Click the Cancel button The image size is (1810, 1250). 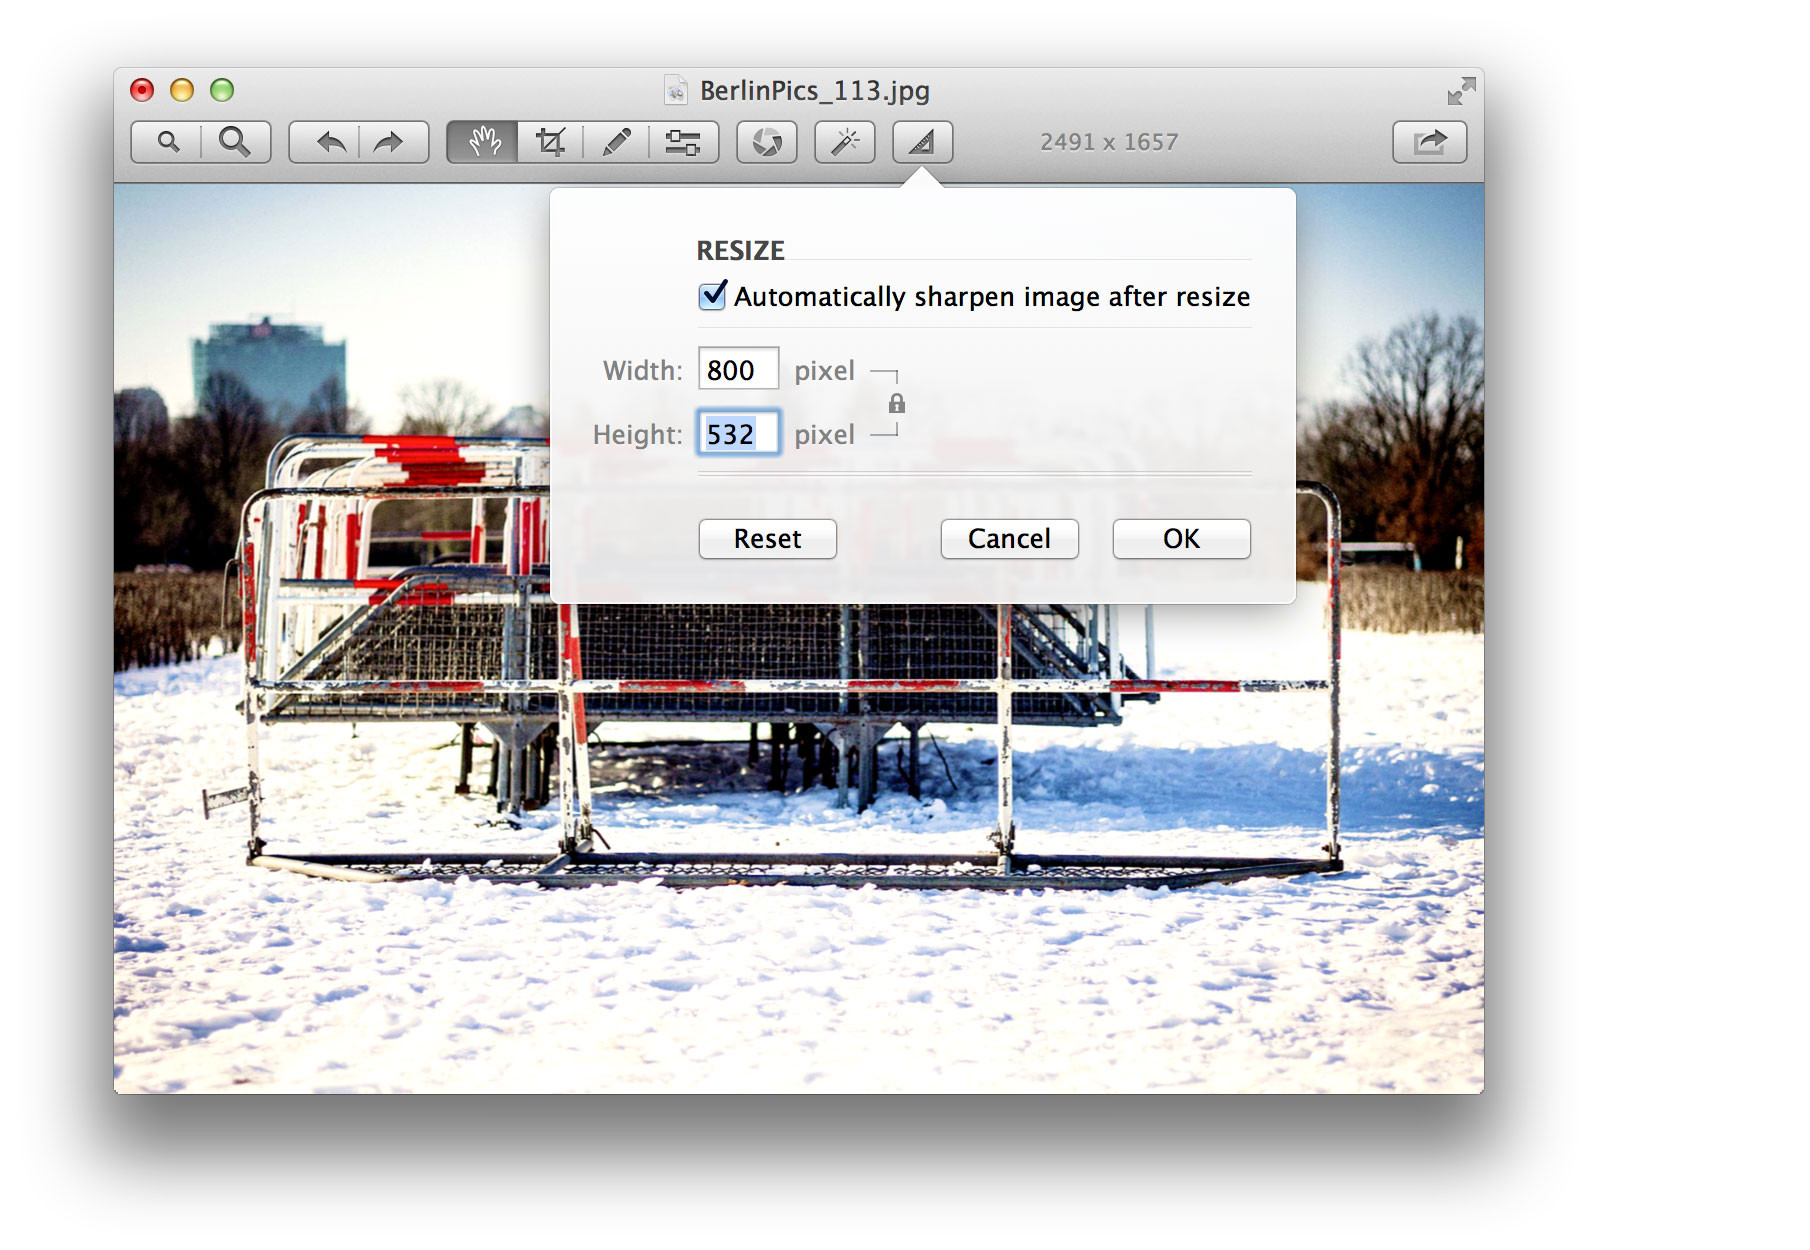click(x=1009, y=539)
